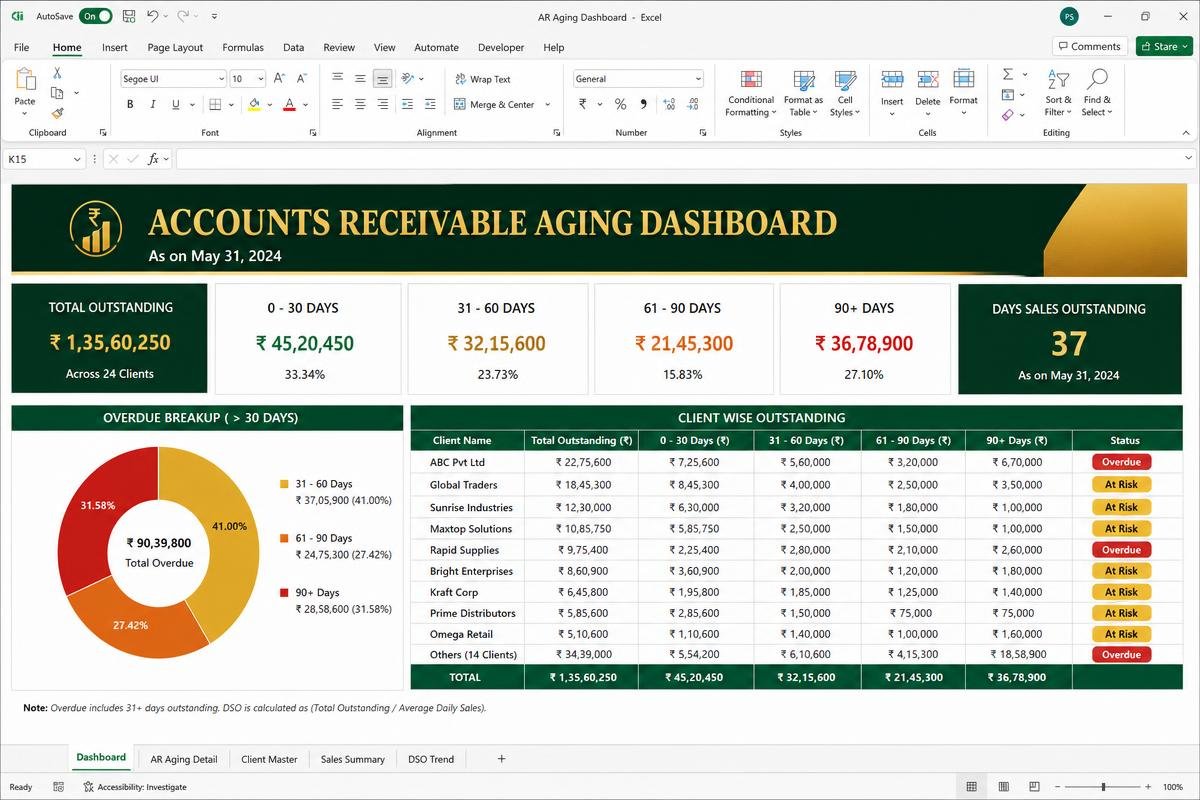Expand Find & Select menu
The image size is (1200, 800).
1097,93
